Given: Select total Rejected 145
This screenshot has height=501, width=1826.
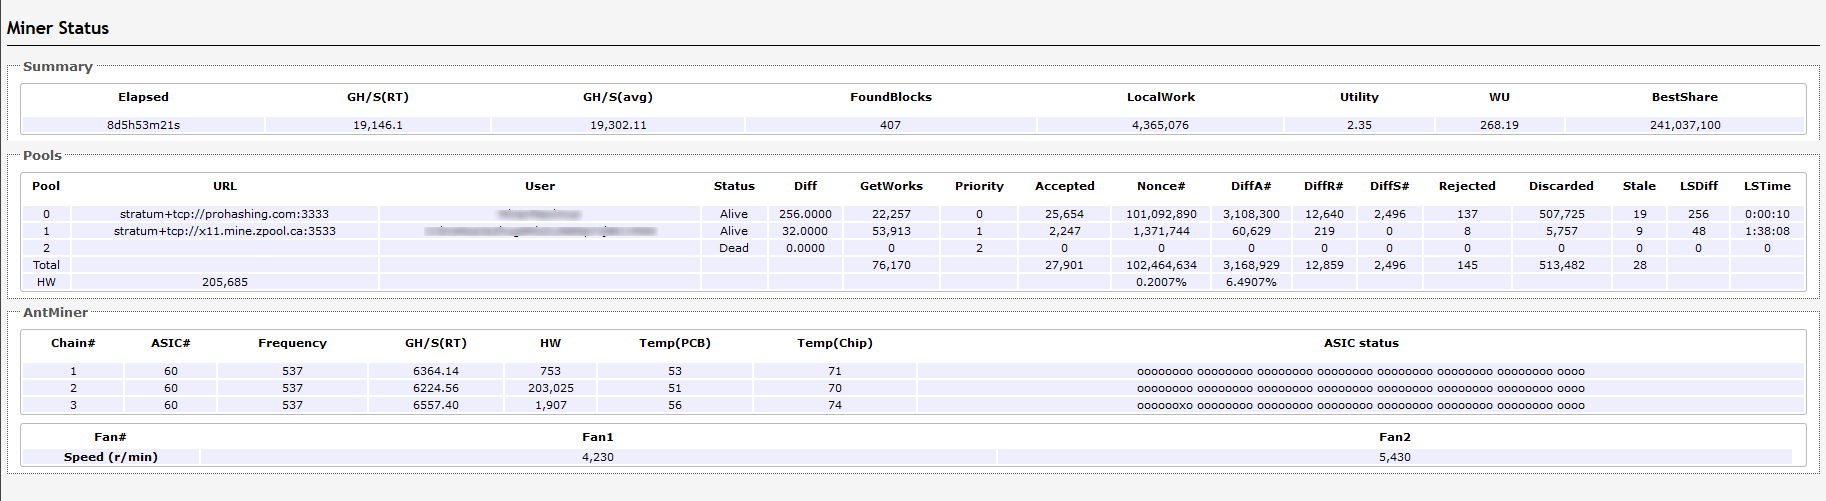Looking at the screenshot, I should (1467, 265).
